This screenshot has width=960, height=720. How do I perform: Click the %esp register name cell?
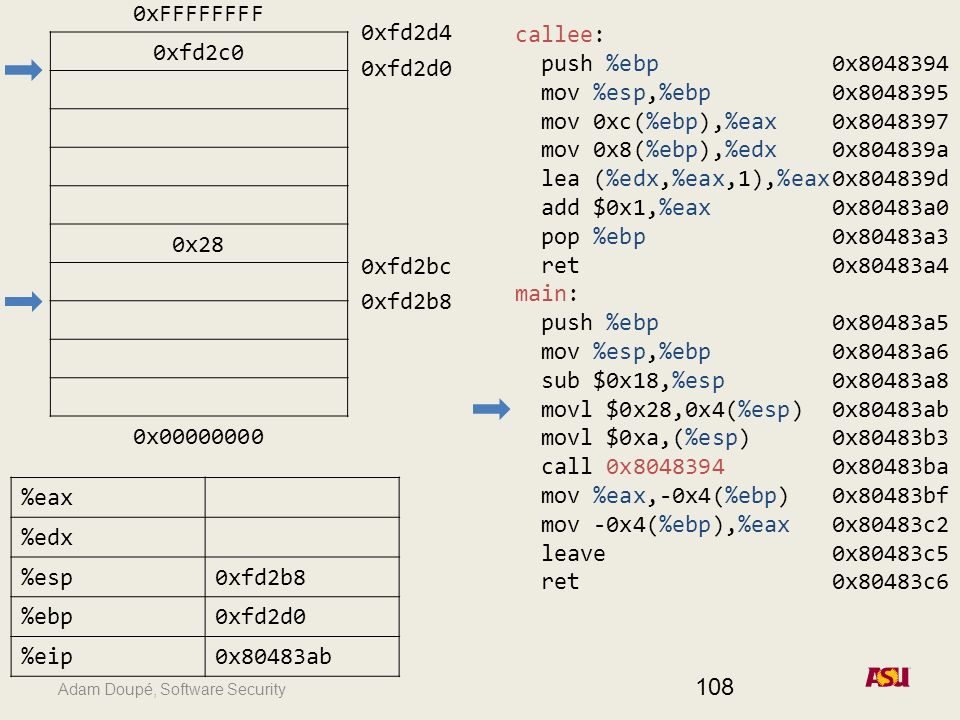[108, 577]
